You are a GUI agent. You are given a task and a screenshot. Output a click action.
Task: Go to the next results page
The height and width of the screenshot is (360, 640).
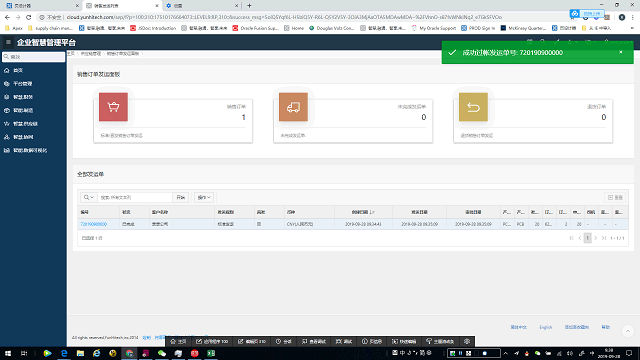(x=596, y=238)
